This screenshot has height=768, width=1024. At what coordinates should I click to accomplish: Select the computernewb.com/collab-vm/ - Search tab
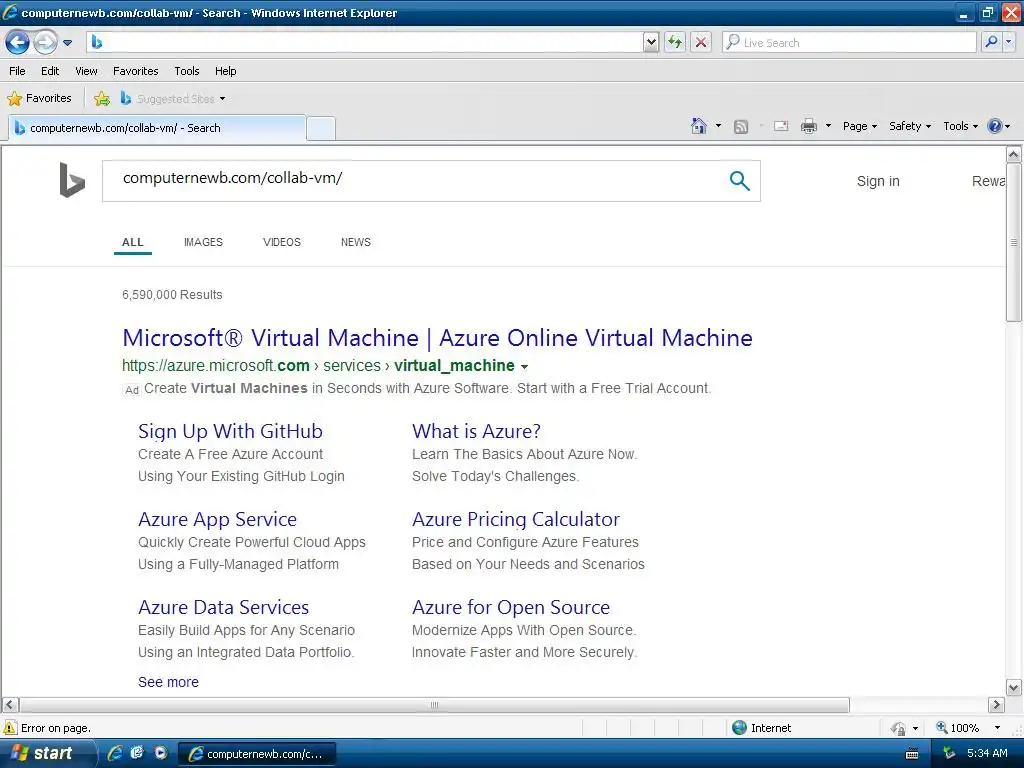coord(157,128)
